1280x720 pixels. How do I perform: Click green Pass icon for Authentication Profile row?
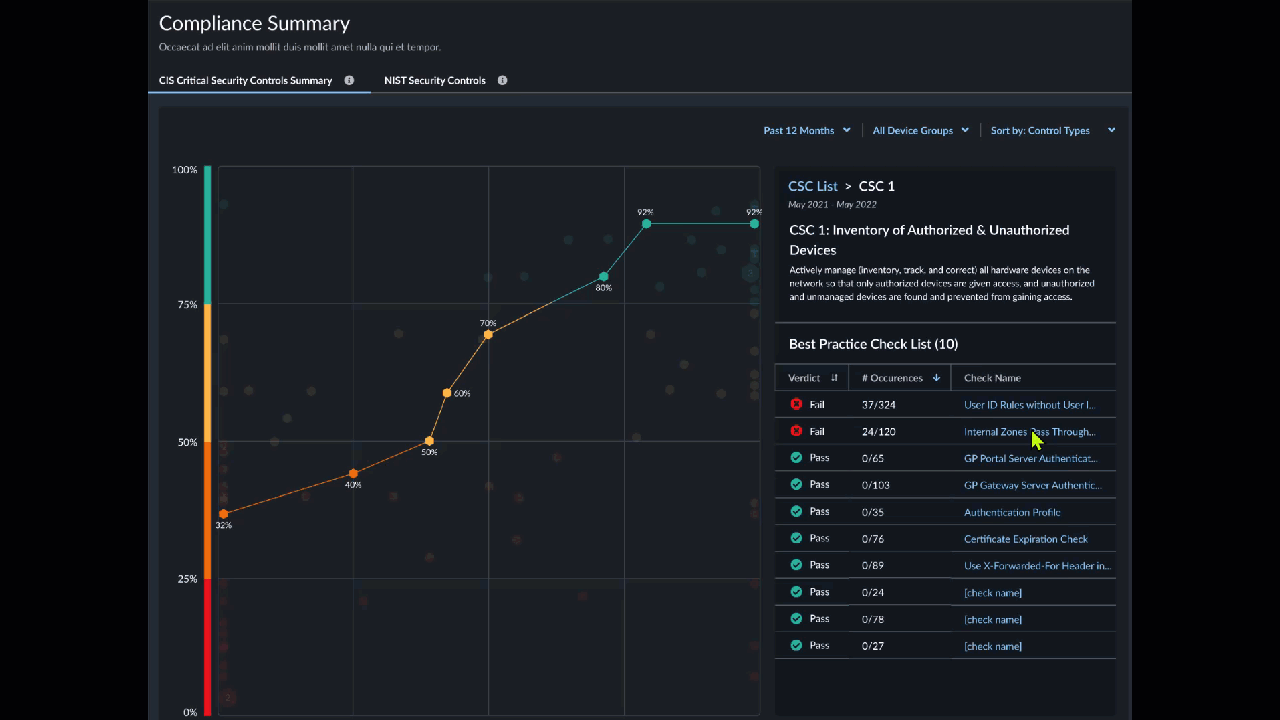(x=796, y=512)
